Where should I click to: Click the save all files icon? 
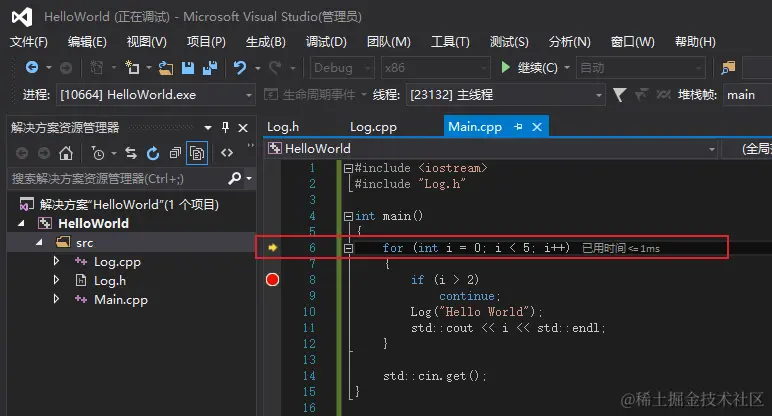(210, 67)
